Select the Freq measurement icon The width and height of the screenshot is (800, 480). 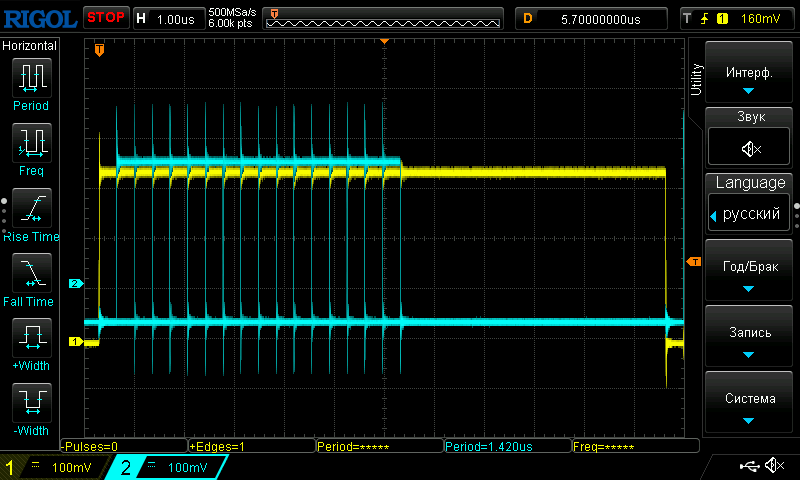(31, 143)
